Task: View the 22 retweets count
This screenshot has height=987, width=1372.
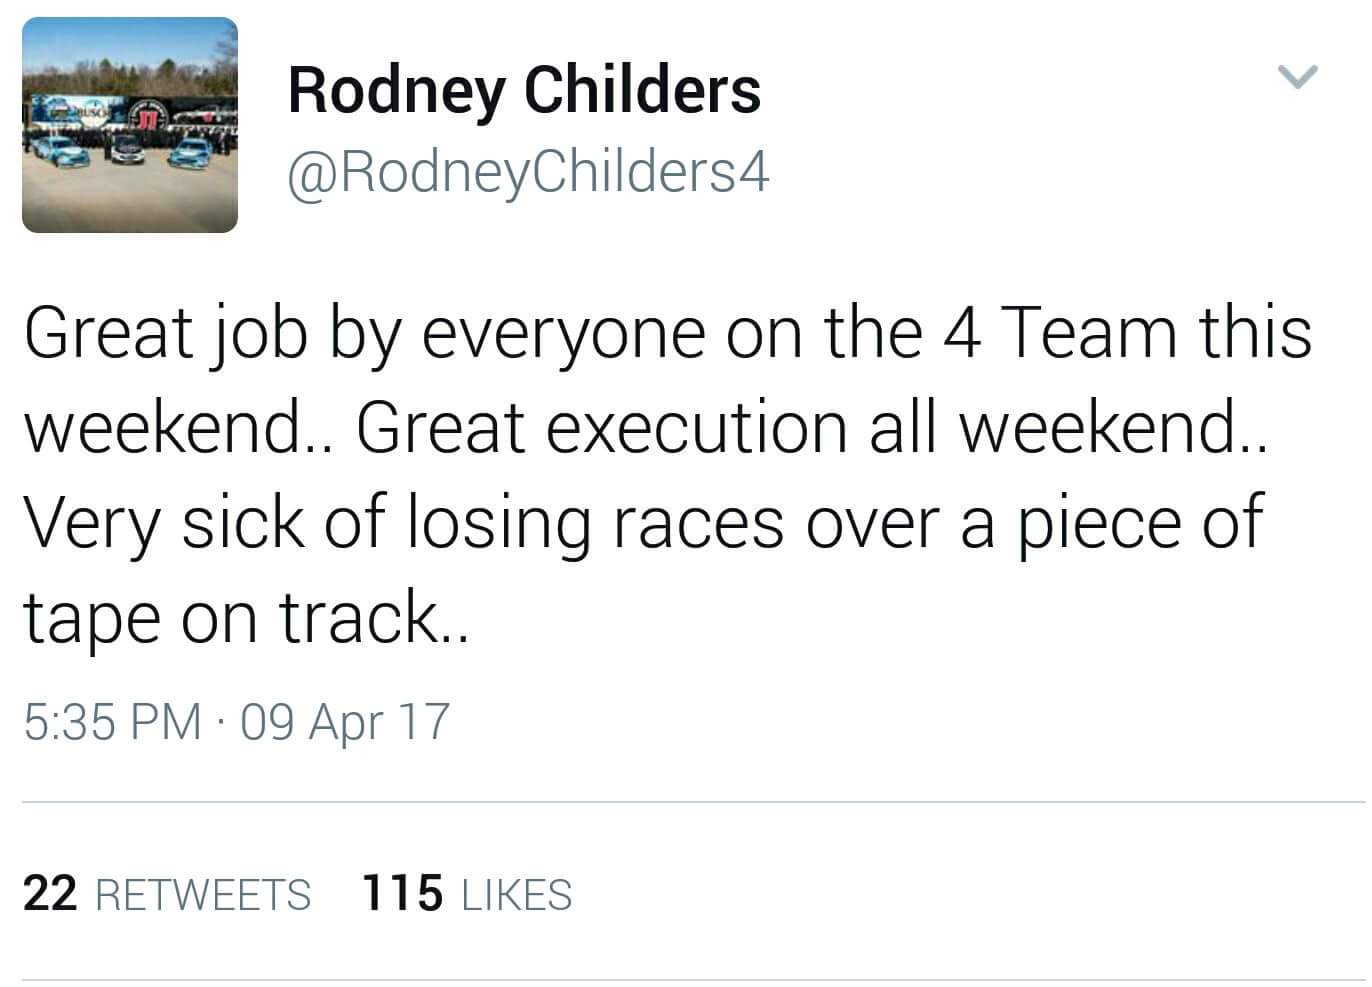Action: tap(50, 893)
